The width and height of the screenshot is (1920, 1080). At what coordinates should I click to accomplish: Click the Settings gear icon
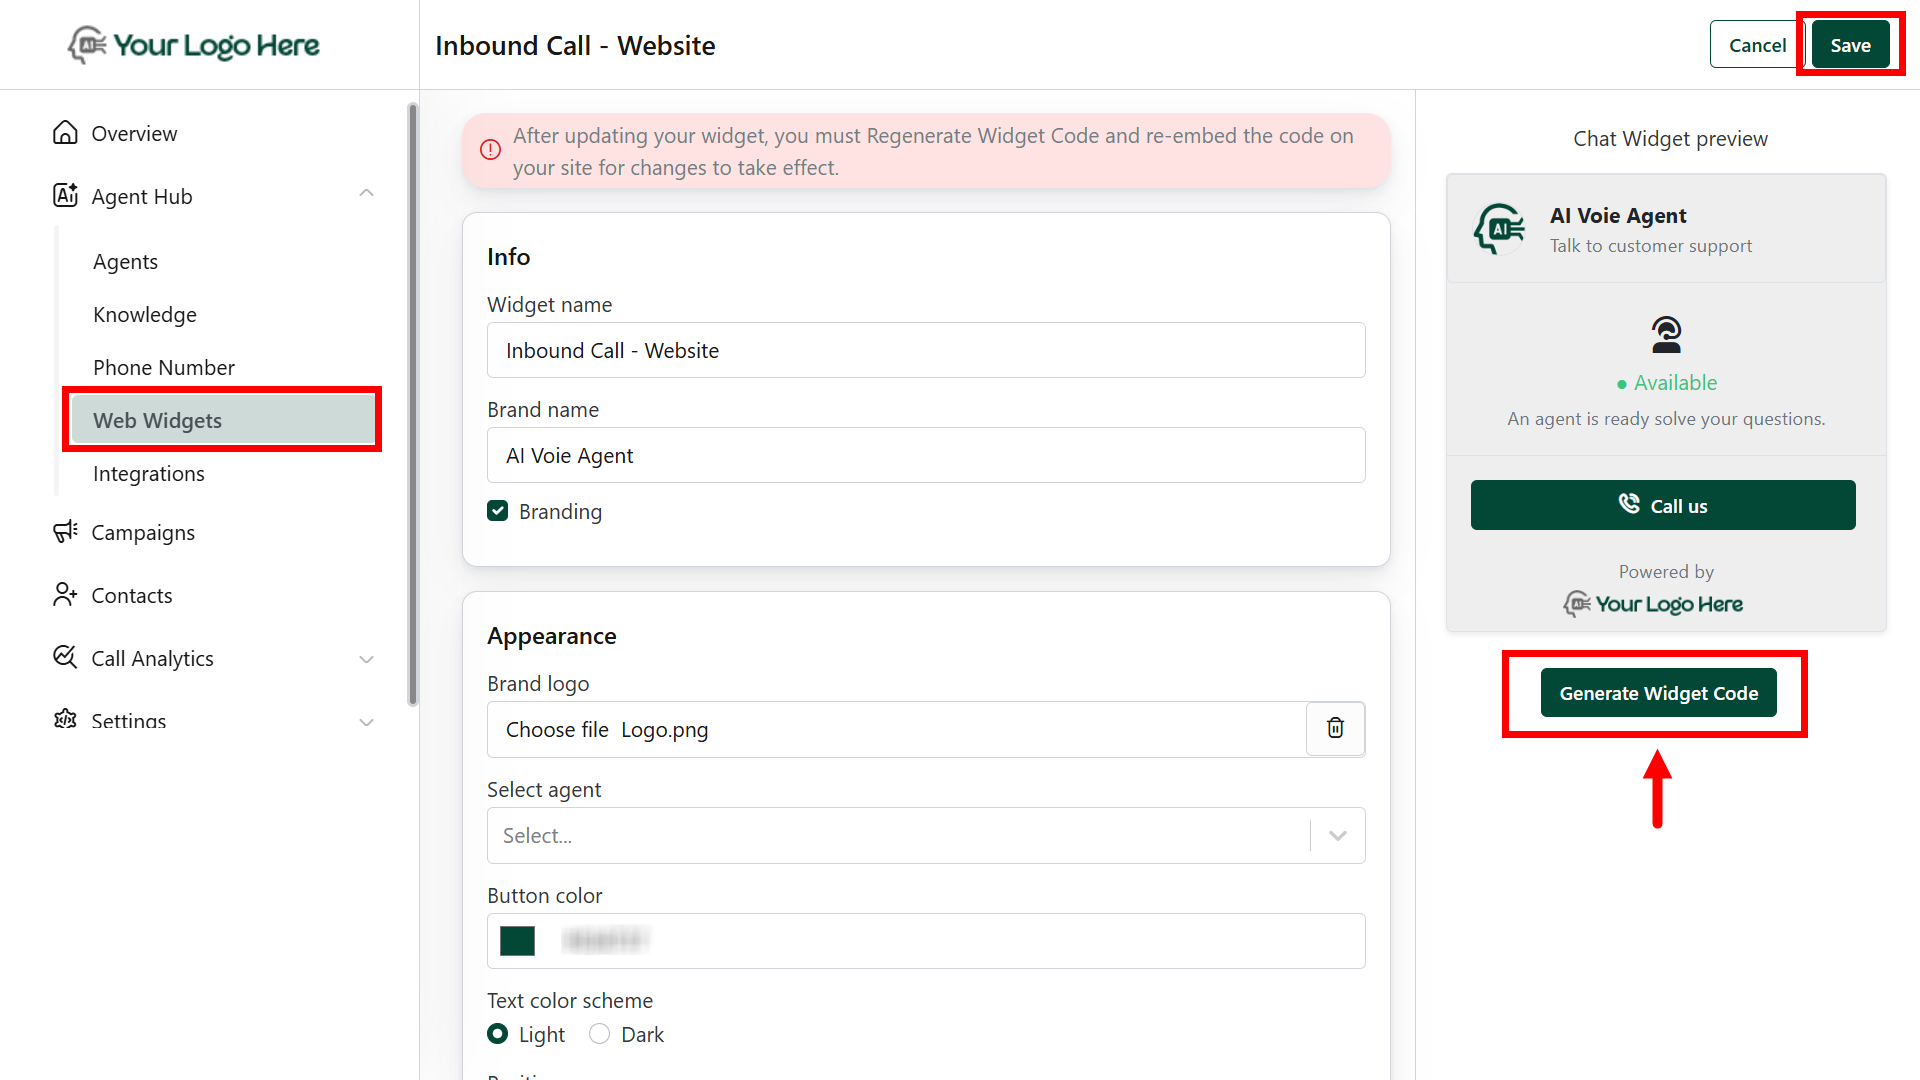(x=65, y=719)
